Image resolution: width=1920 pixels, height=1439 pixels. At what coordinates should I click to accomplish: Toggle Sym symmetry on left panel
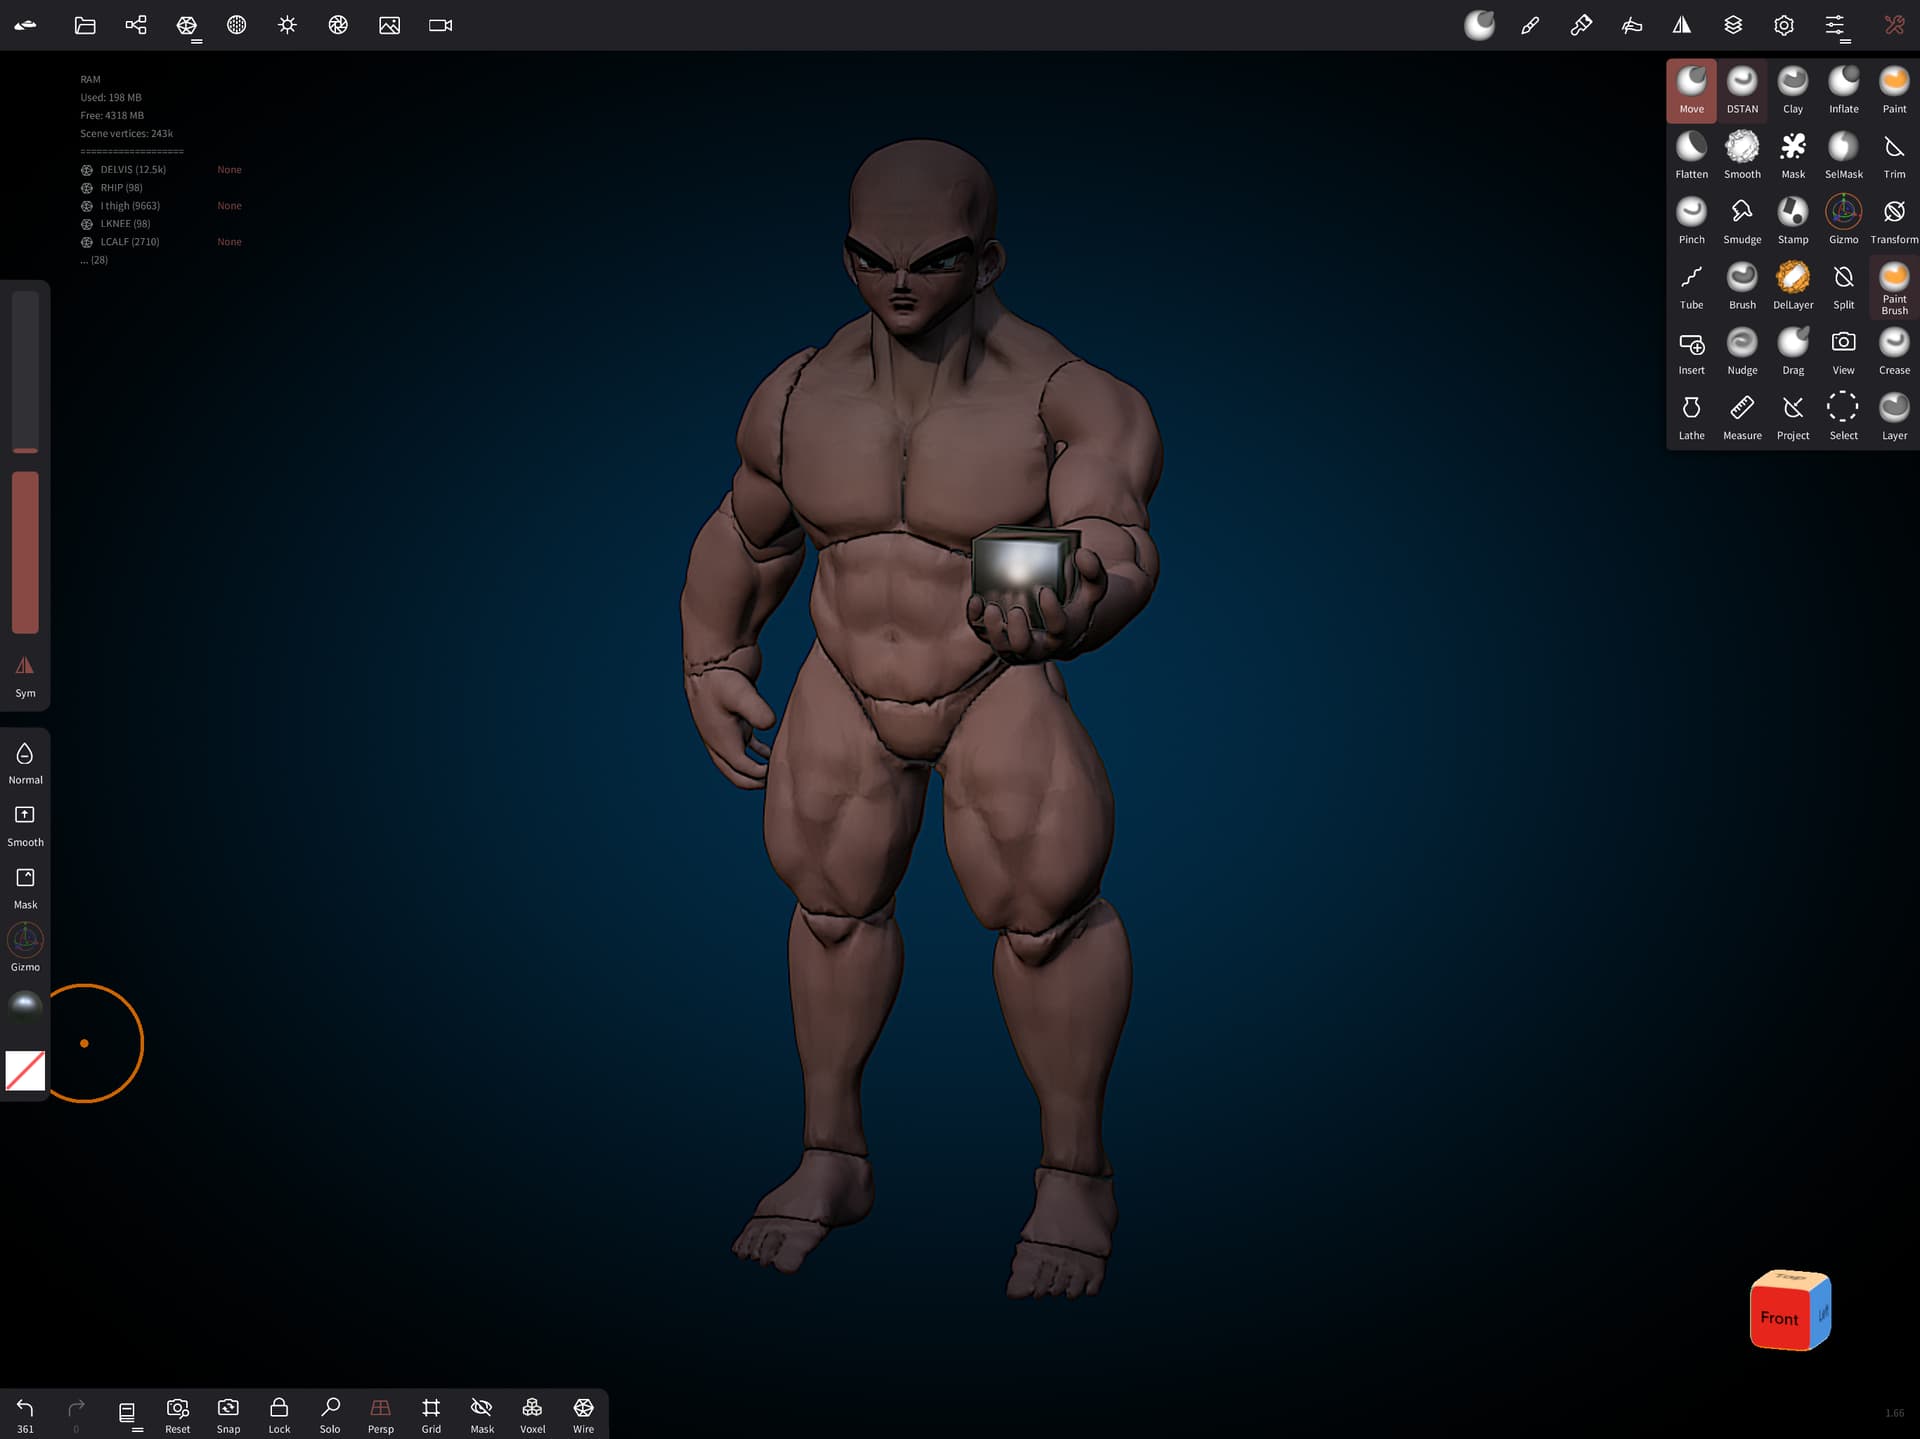[x=25, y=675]
